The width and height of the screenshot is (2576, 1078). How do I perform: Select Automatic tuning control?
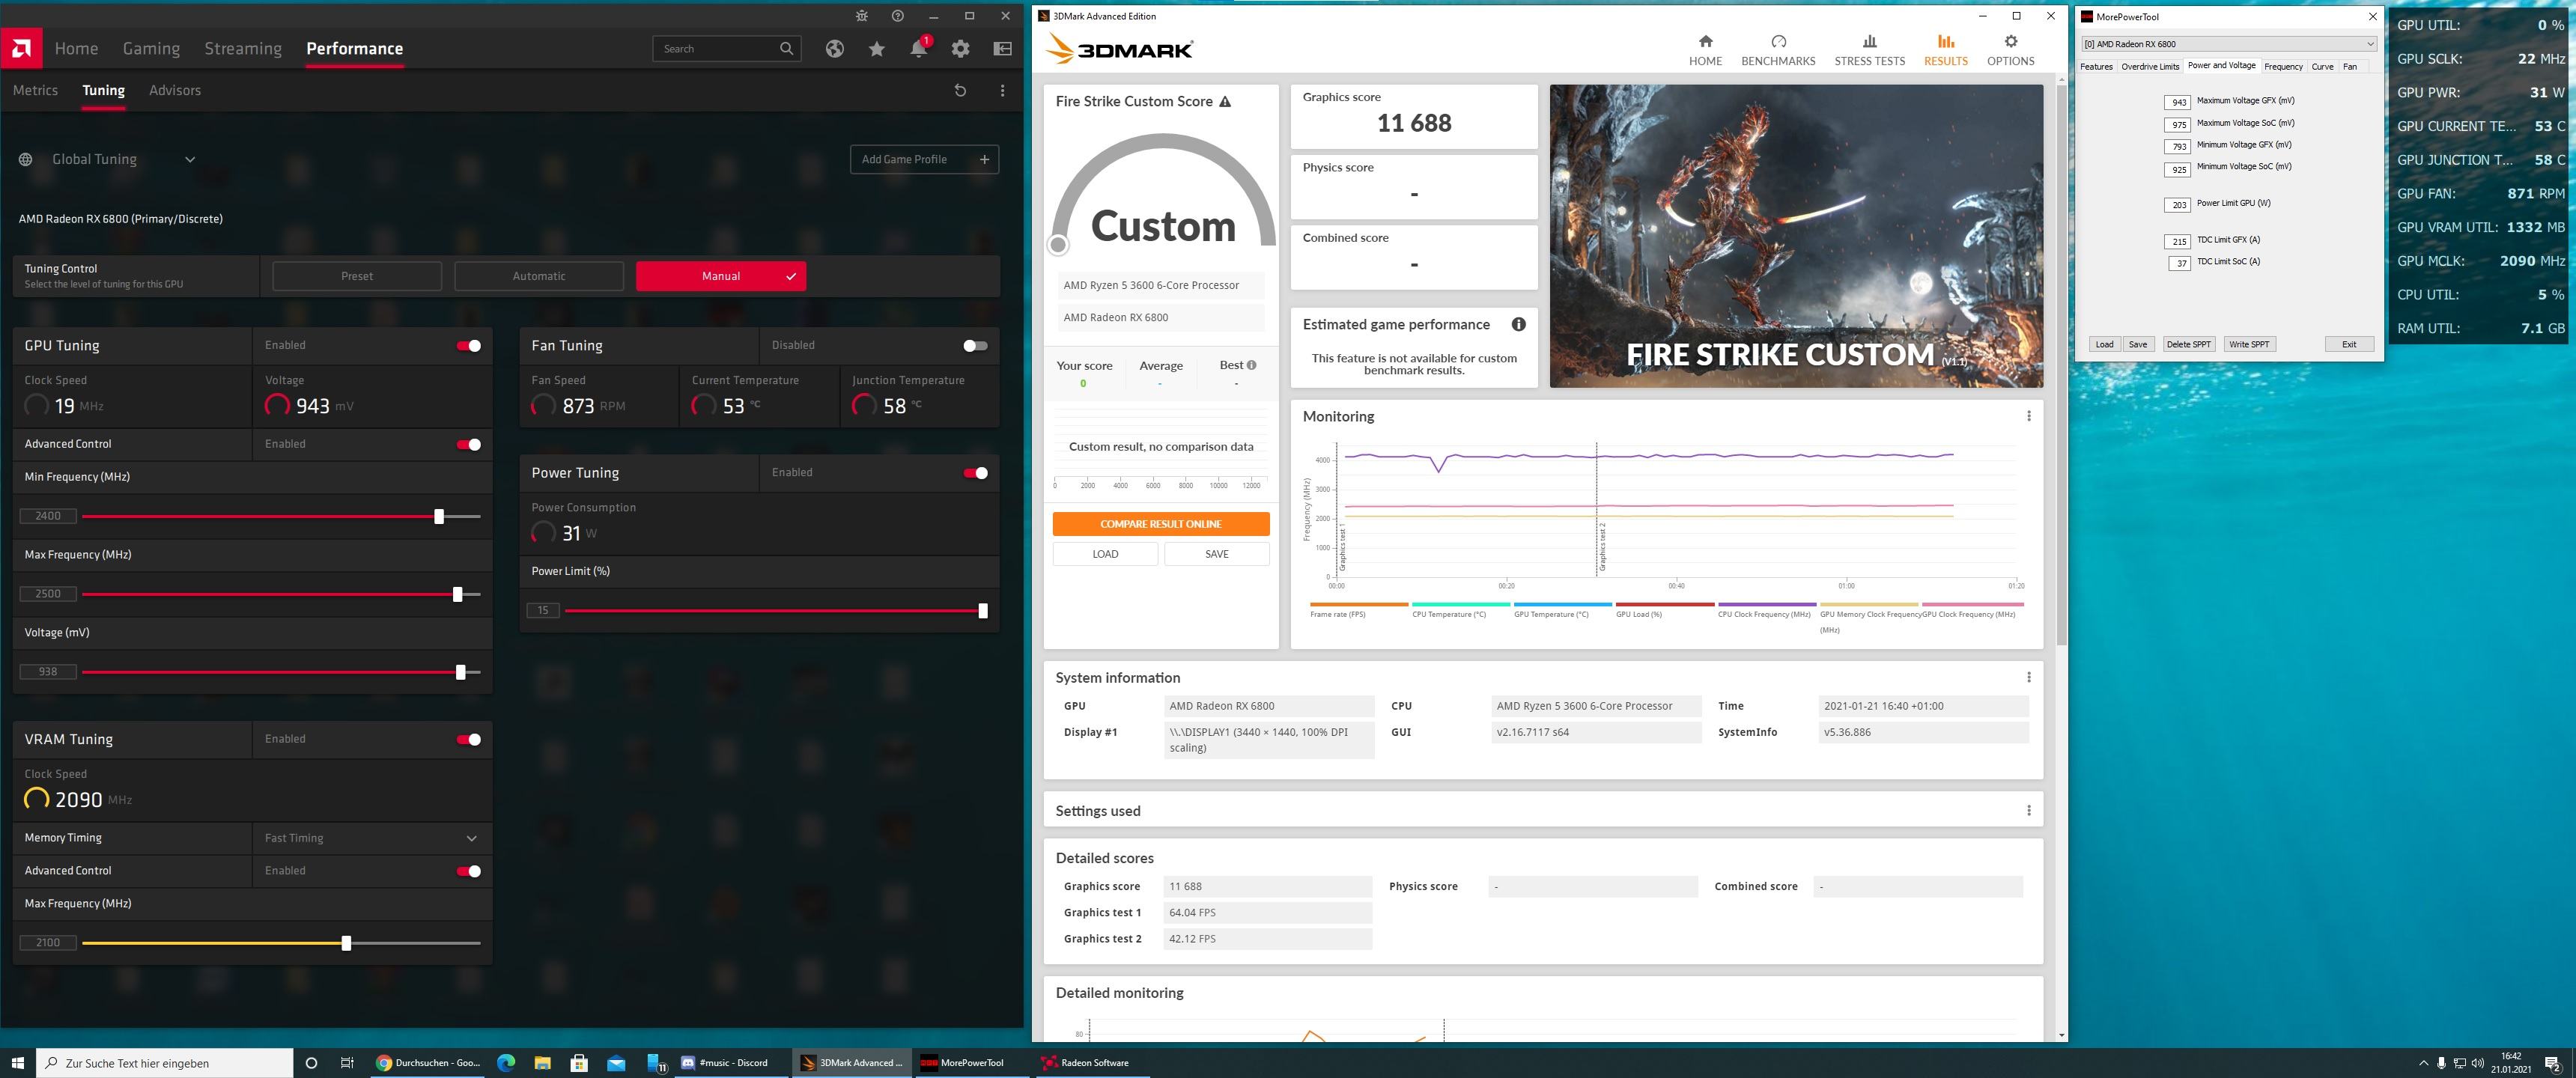539,276
